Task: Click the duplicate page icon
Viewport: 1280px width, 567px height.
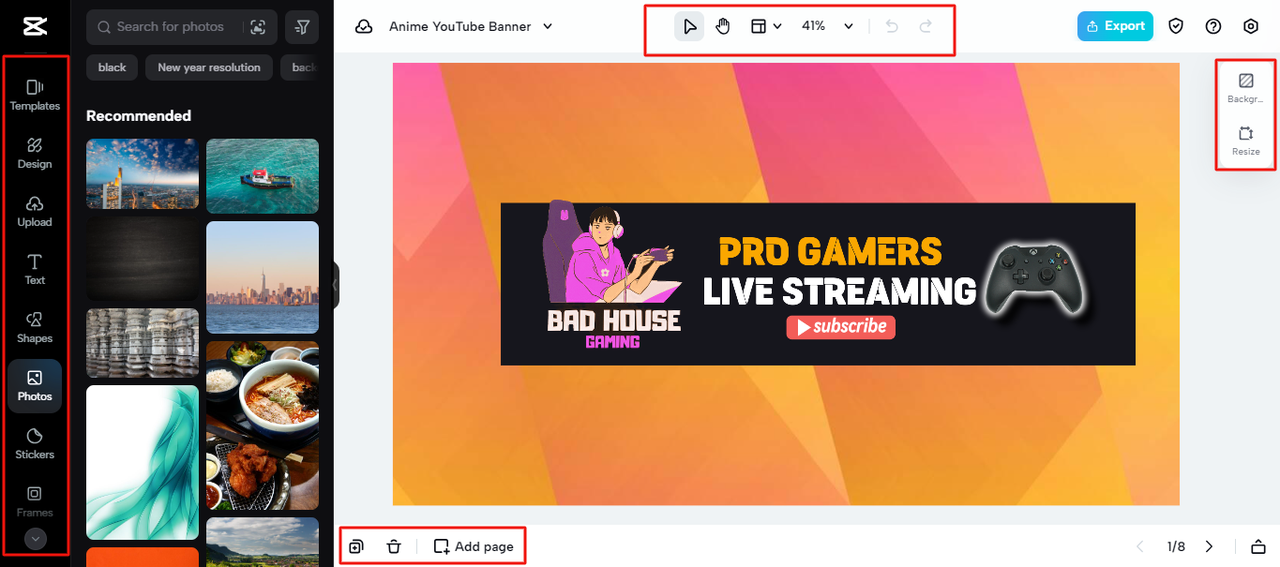Action: click(357, 547)
